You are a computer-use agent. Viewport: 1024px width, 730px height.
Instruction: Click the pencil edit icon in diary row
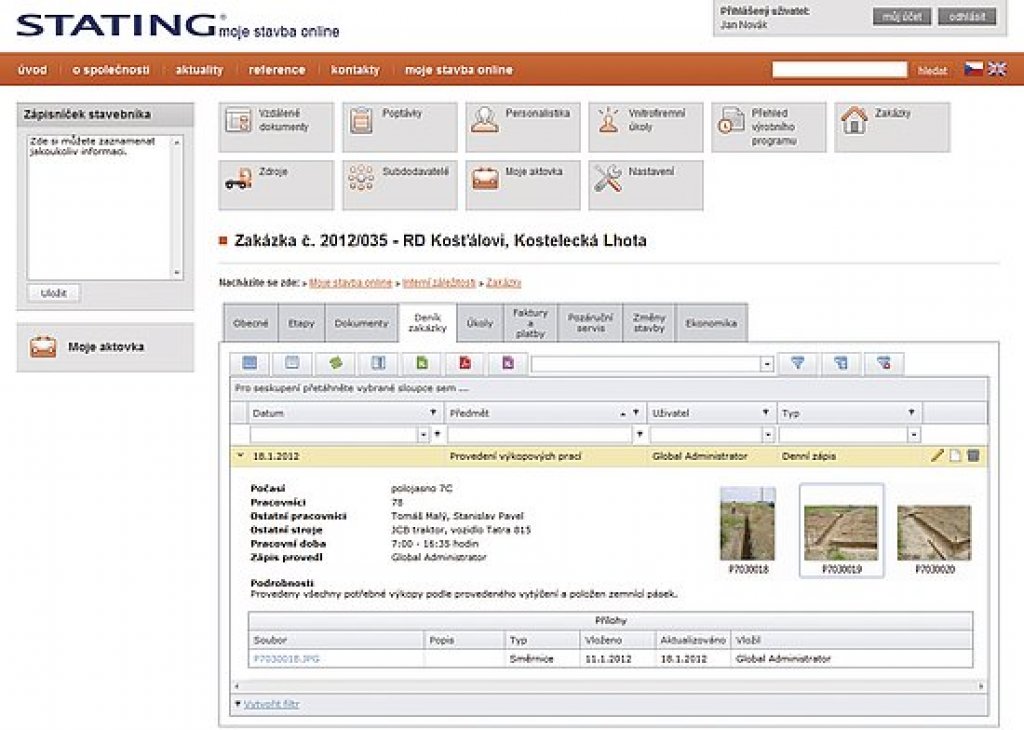(x=937, y=456)
